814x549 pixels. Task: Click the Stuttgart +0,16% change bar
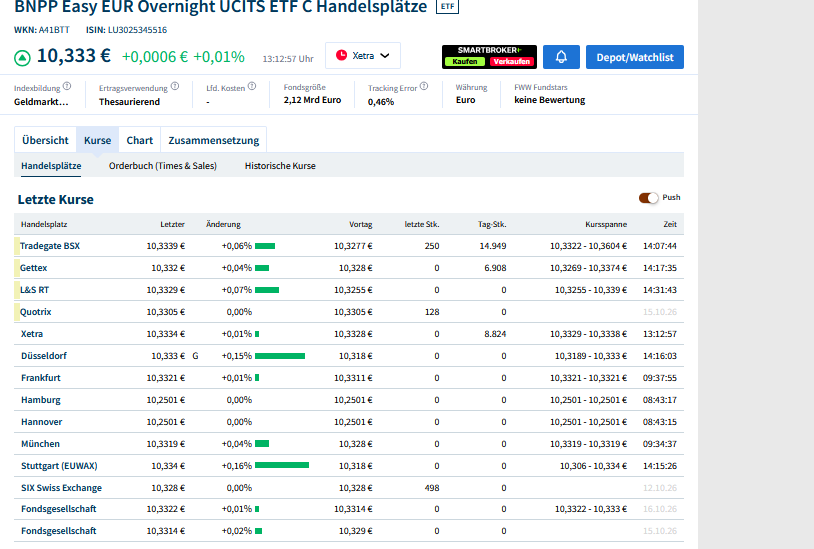click(x=282, y=465)
